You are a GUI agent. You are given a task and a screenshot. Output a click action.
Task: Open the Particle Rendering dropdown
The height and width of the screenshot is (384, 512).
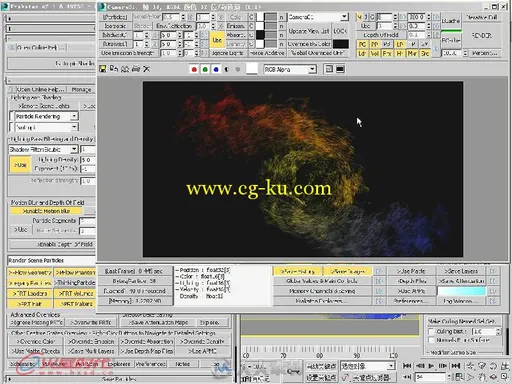click(44, 116)
